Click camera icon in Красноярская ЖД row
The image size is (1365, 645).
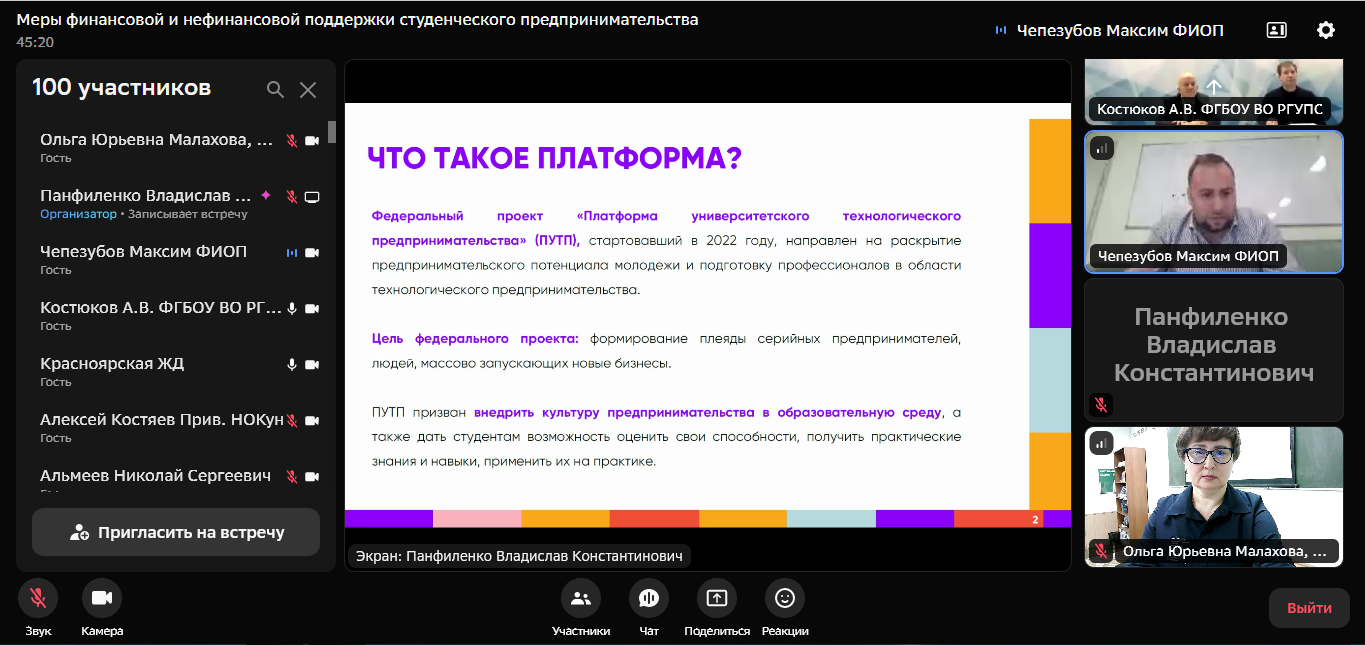coord(312,365)
